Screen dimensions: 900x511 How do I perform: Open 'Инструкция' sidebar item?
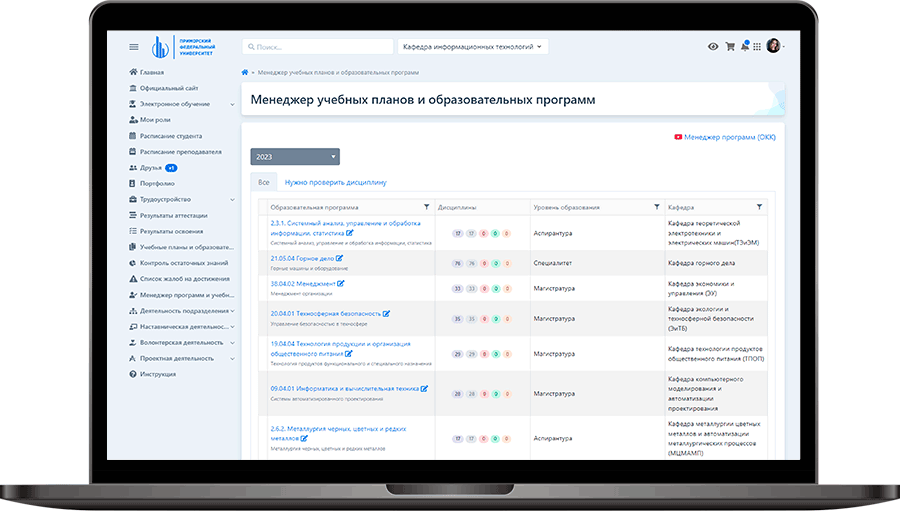(152, 374)
